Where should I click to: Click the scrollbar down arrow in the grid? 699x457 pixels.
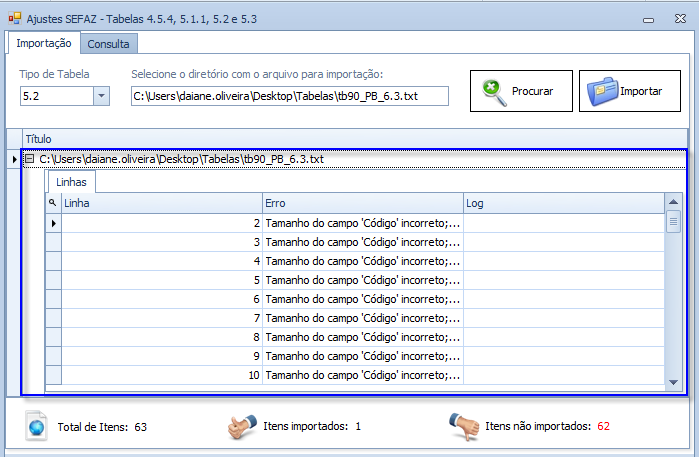pos(674,381)
